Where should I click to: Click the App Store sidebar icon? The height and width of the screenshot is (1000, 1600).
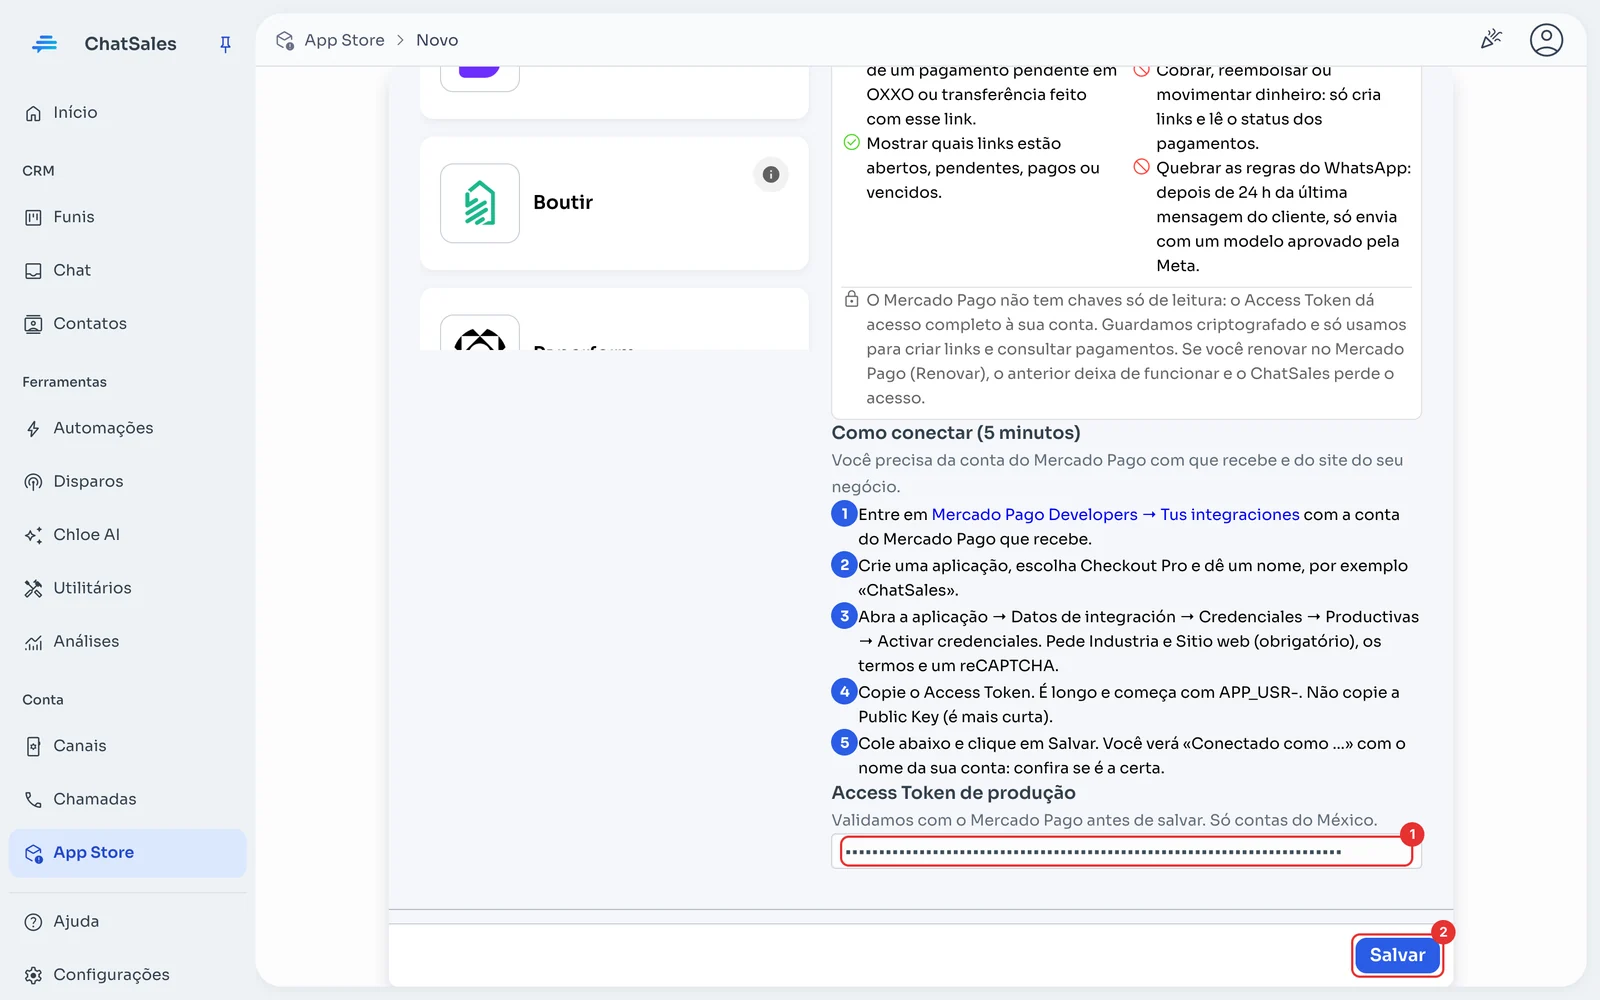[33, 853]
